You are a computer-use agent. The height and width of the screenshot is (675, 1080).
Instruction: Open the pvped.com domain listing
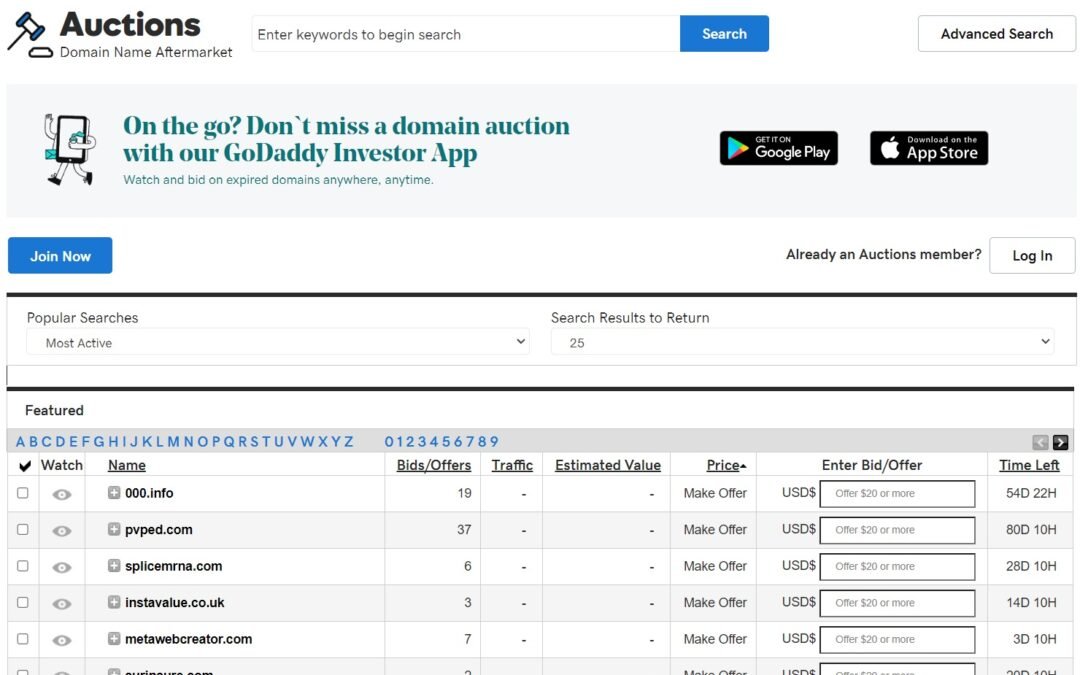click(158, 530)
